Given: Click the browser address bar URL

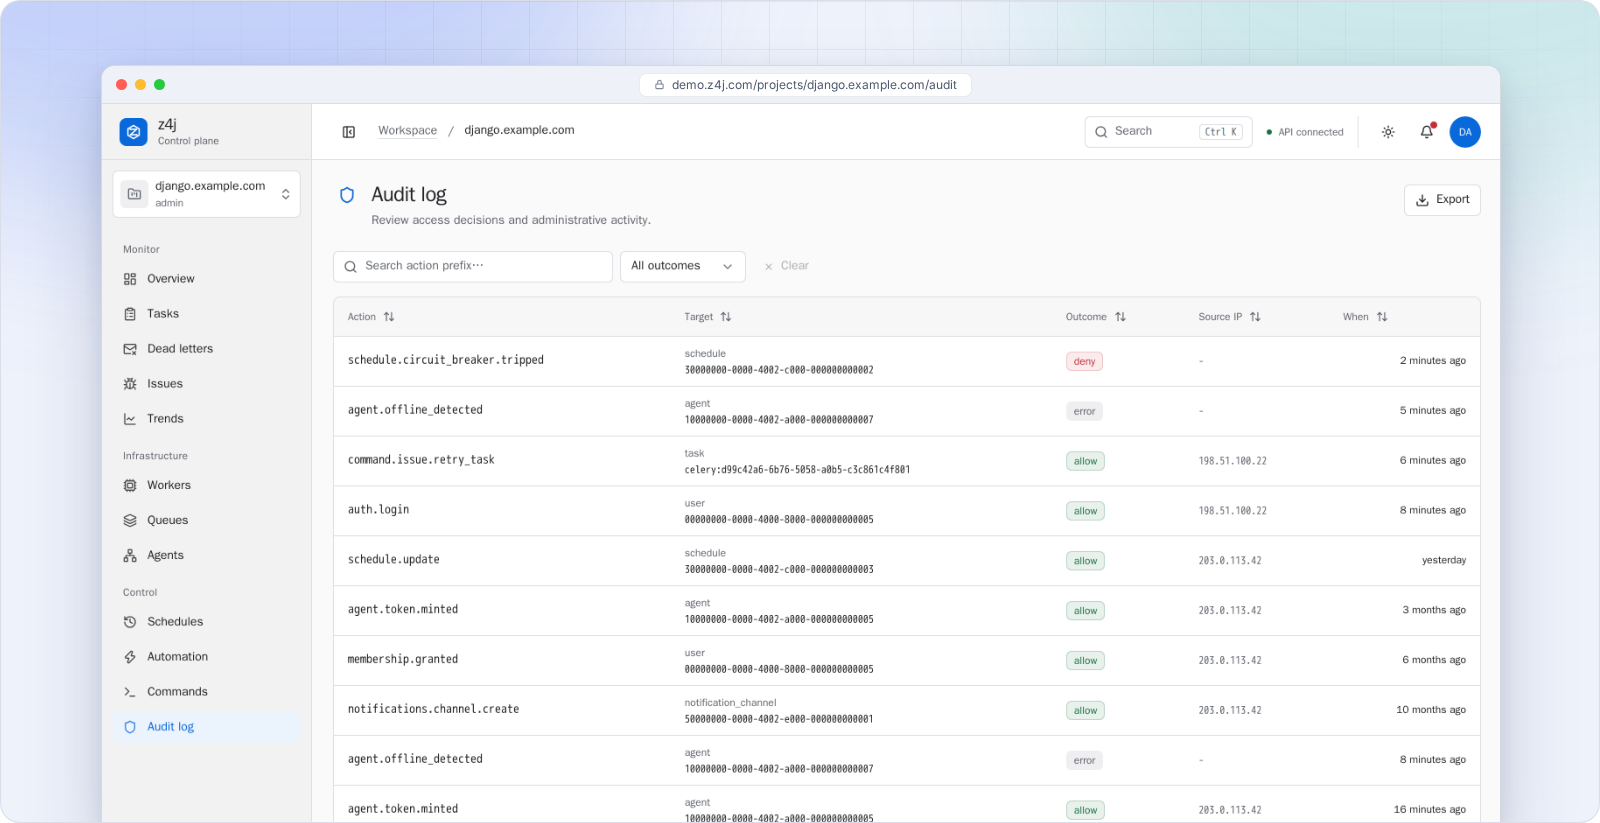Looking at the screenshot, I should [x=805, y=85].
